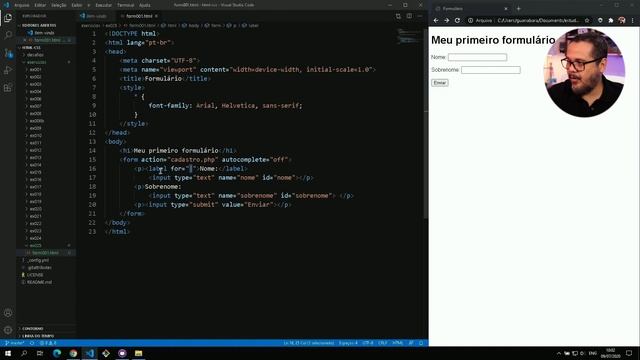This screenshot has width=640, height=360.
Task: Reload the browser page
Action: pos(457,20)
